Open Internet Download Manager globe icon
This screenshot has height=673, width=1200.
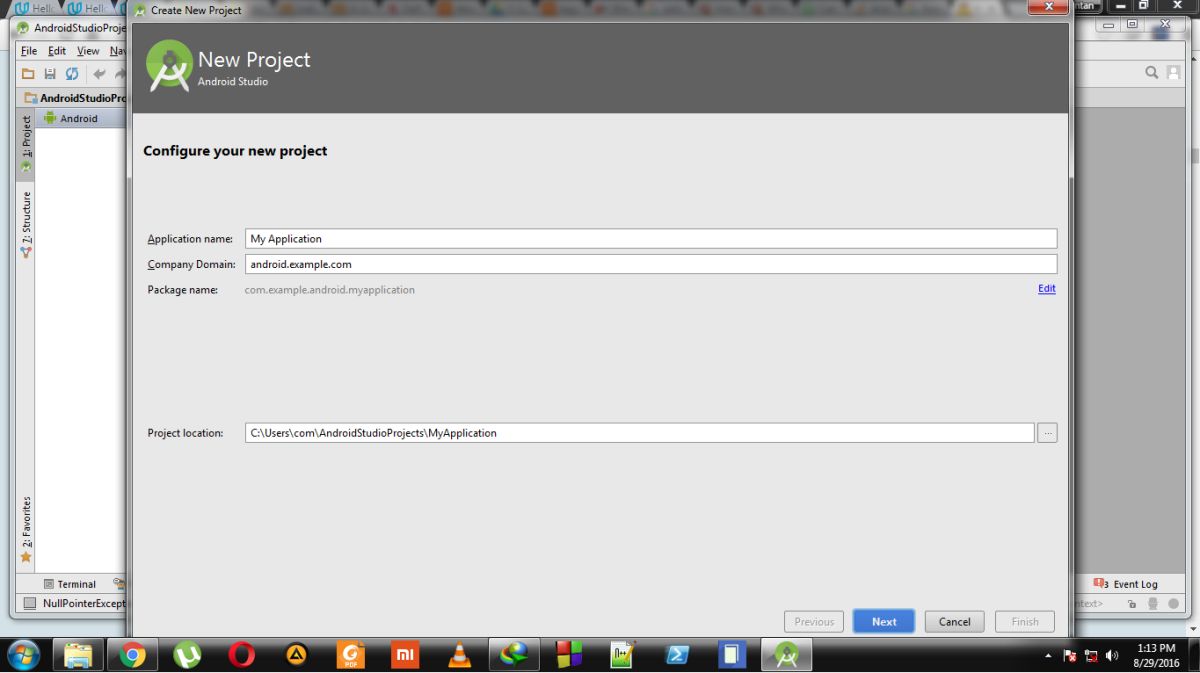[x=514, y=655]
